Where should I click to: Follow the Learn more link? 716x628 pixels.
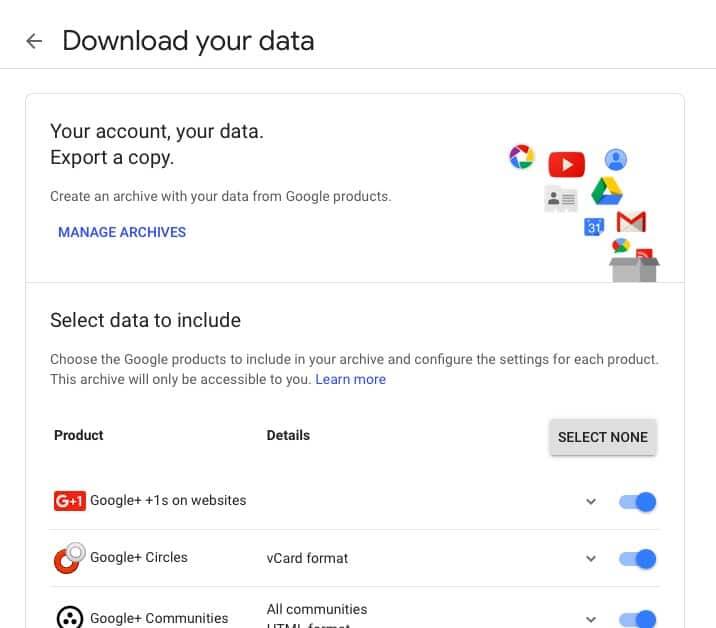[350, 379]
